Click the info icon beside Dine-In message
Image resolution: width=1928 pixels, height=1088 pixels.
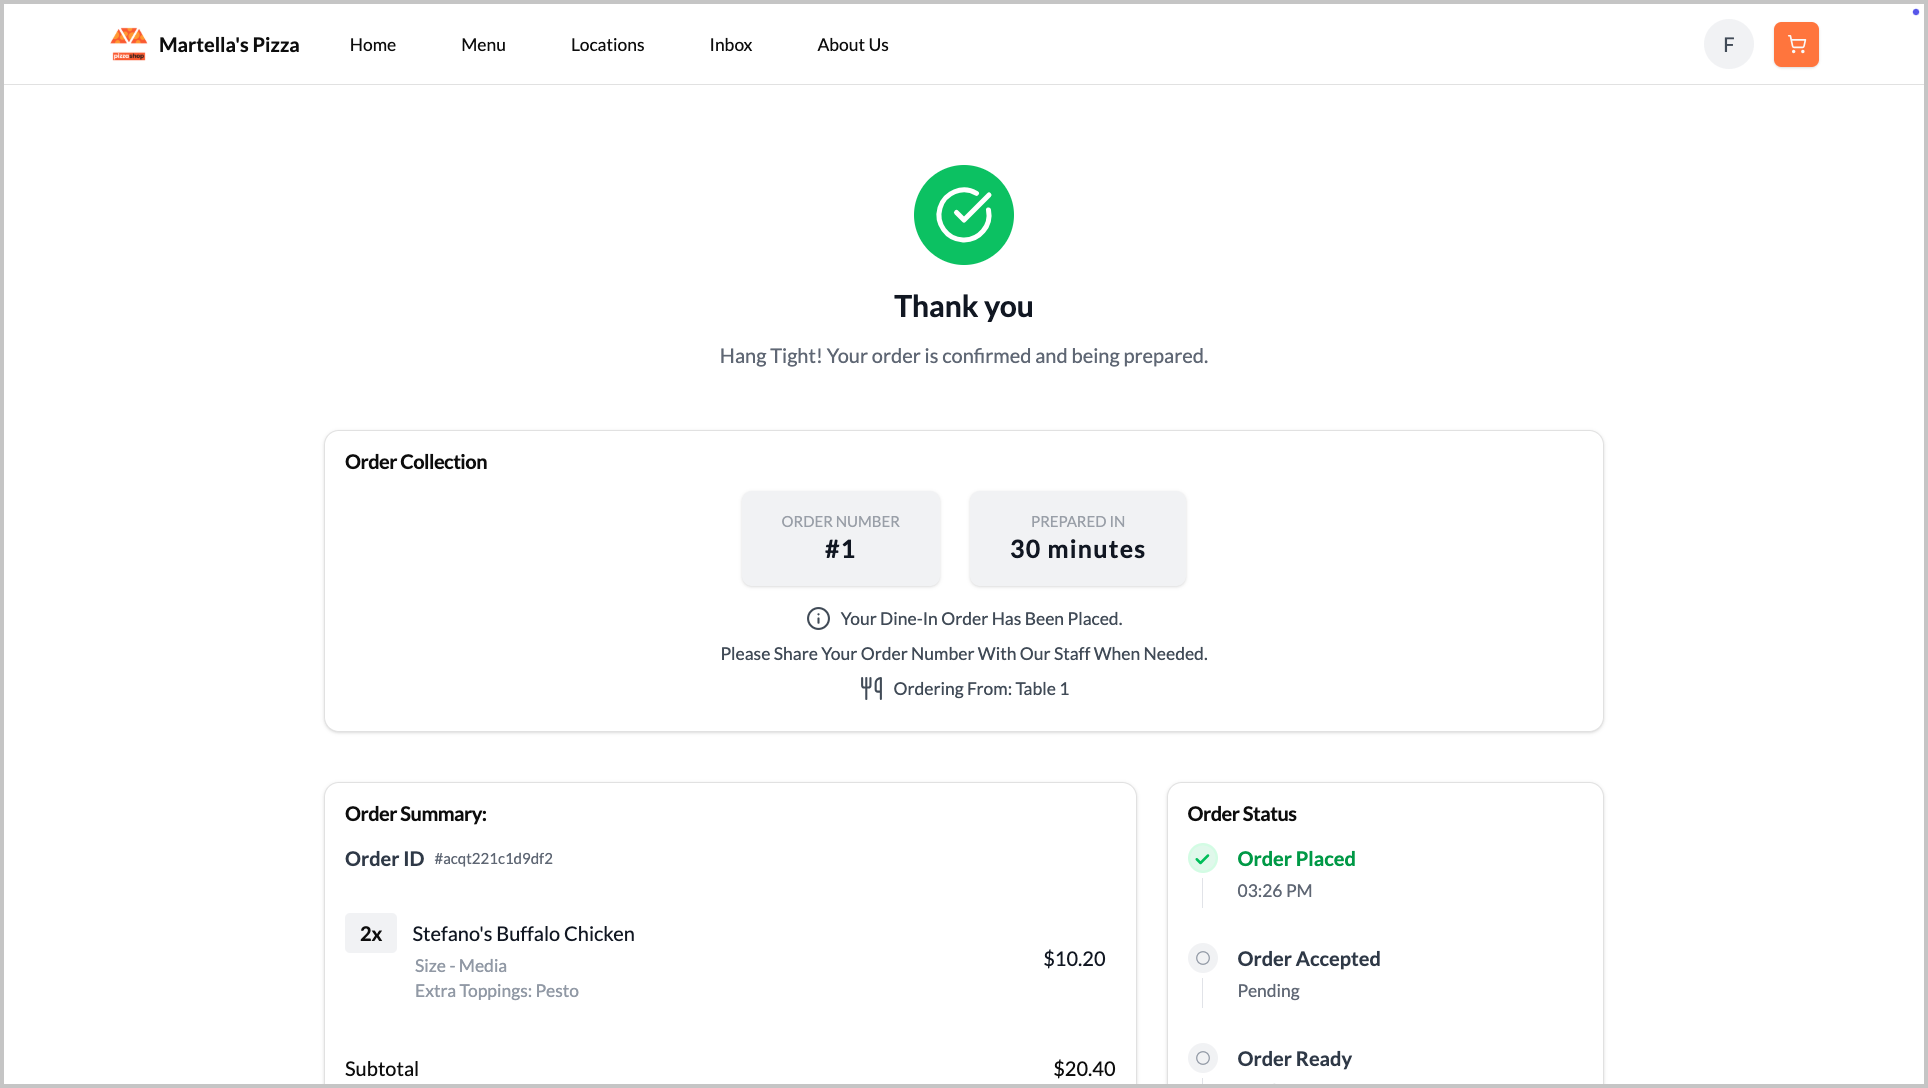pyautogui.click(x=818, y=619)
